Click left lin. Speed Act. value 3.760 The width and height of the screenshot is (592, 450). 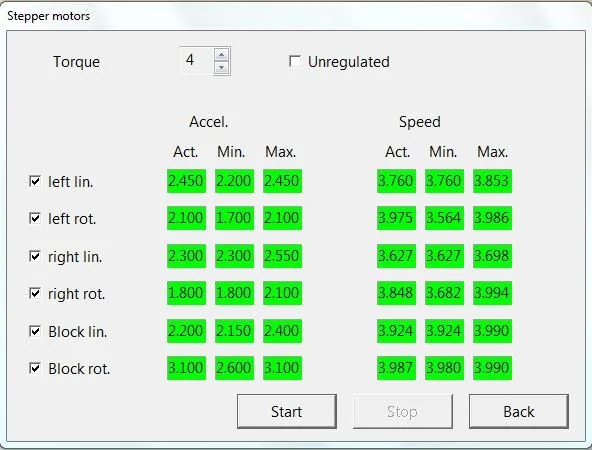click(x=396, y=181)
